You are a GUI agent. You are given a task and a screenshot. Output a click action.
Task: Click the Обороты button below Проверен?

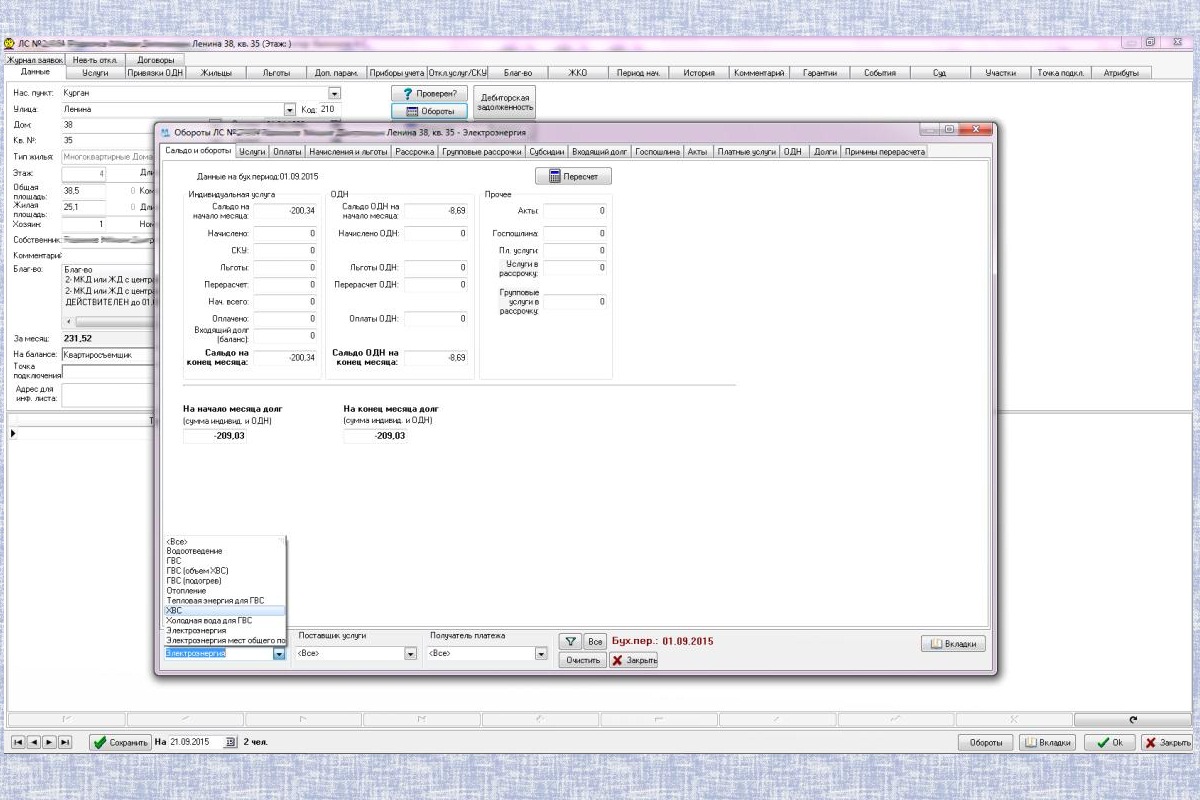click(x=429, y=111)
